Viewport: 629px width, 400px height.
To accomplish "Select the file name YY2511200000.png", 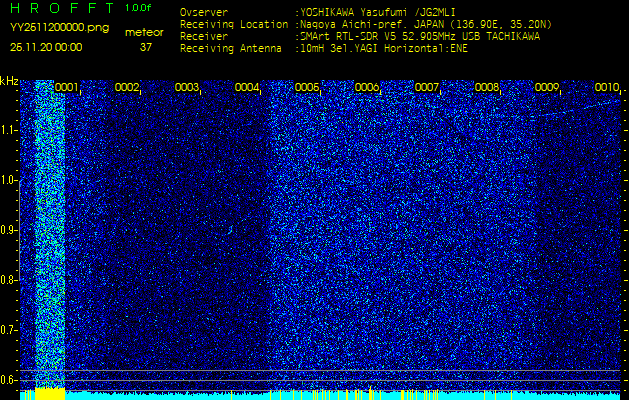I will coord(59,28).
